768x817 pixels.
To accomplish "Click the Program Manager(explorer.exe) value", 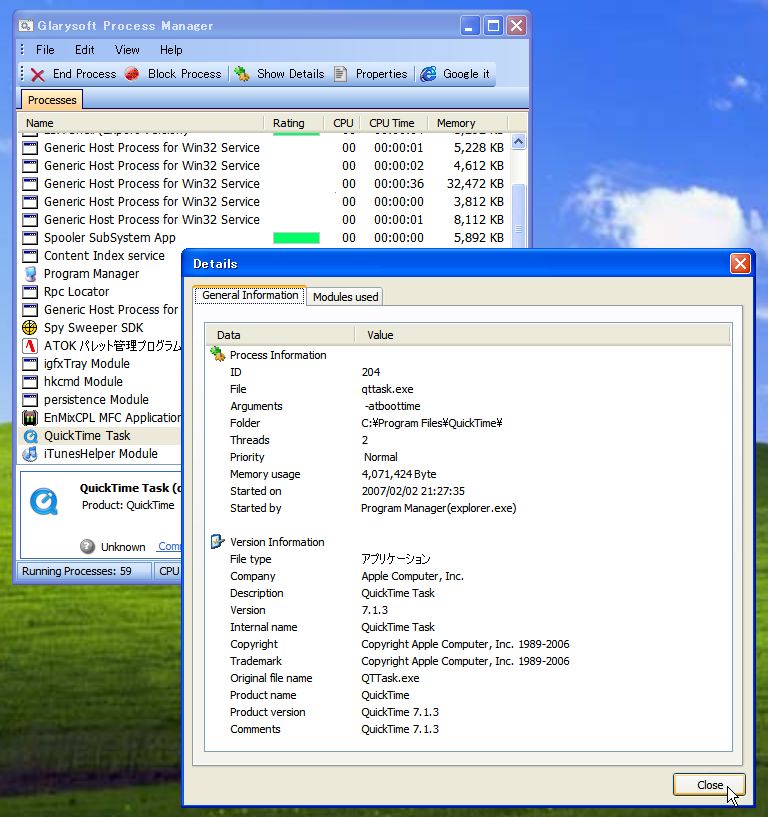I will click(439, 508).
